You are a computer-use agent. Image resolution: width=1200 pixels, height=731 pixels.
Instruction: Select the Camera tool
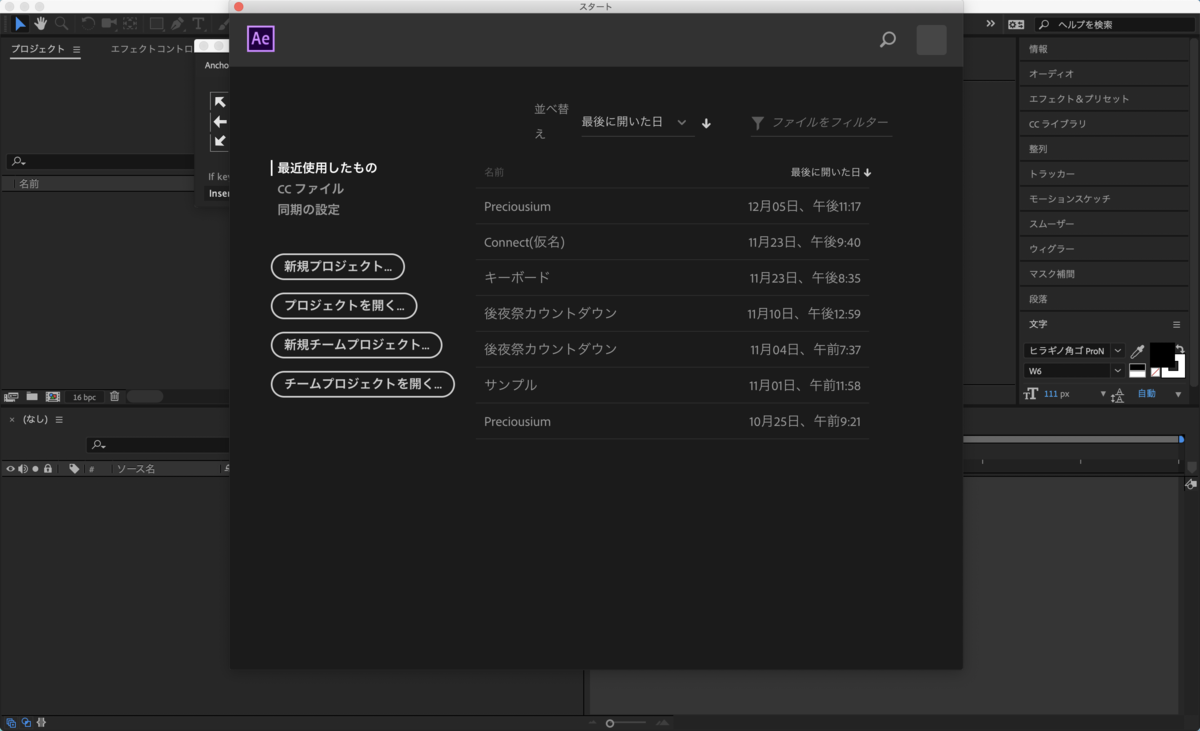coord(110,23)
